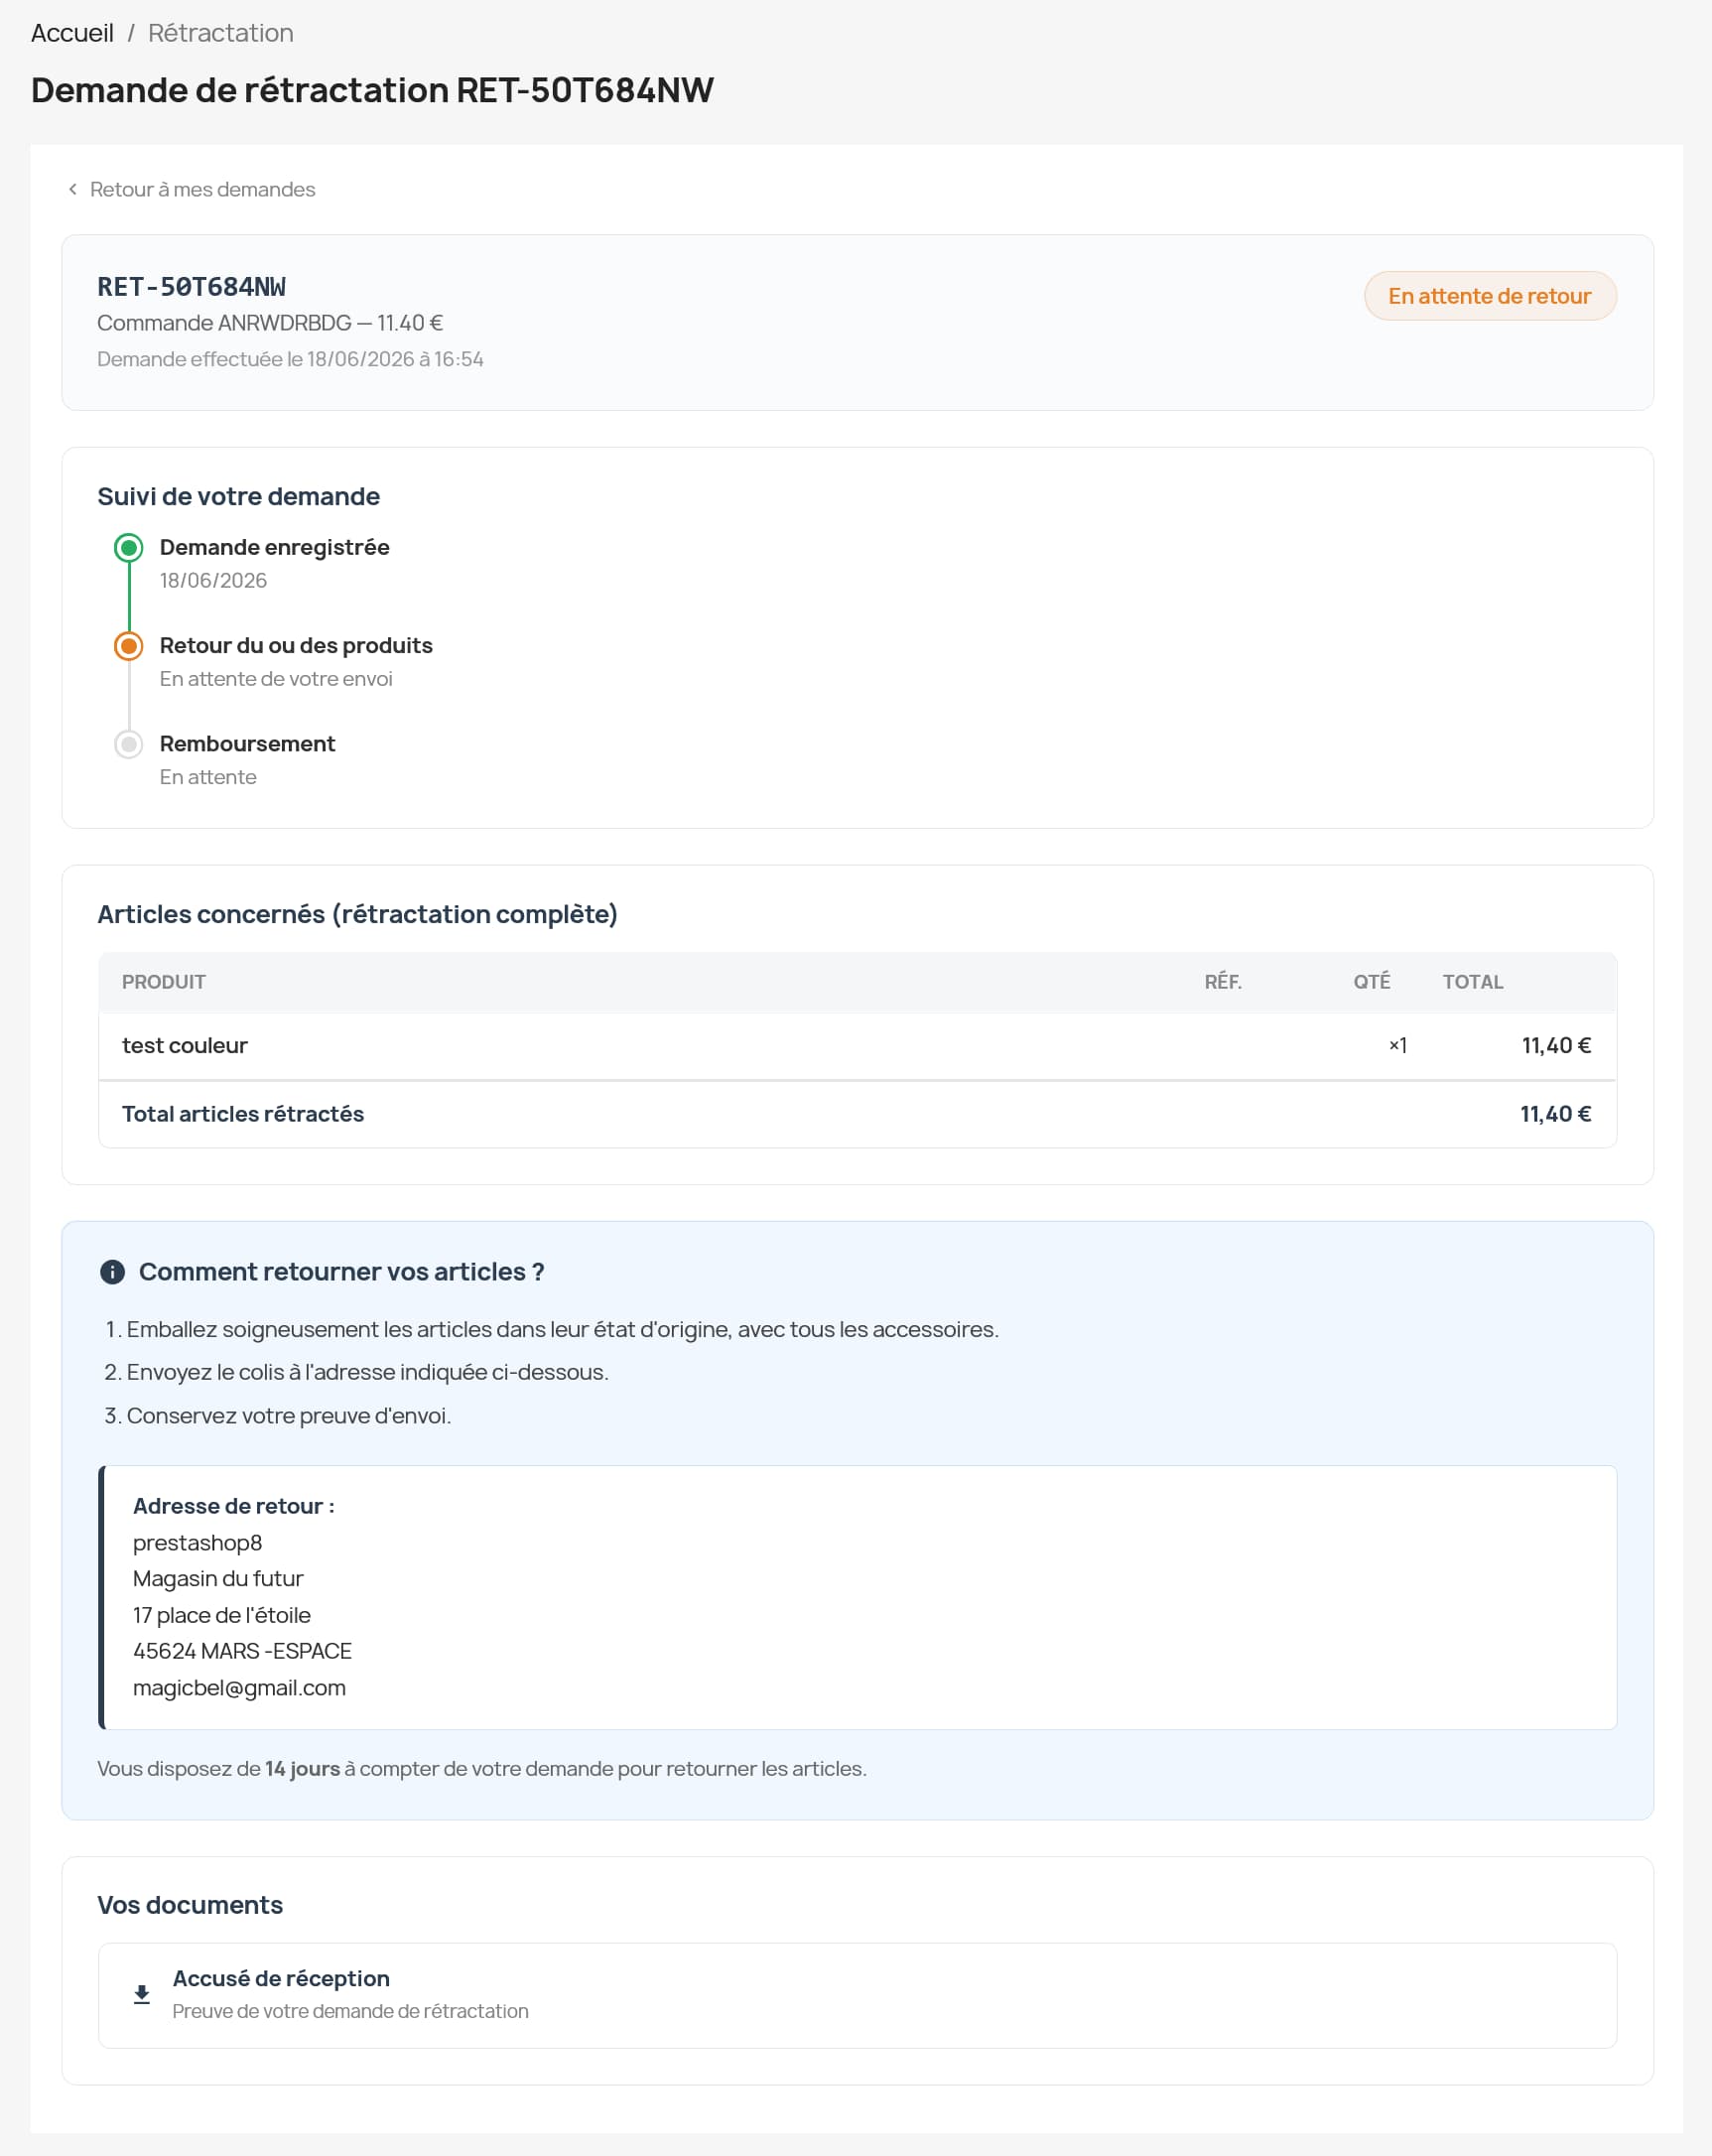Click the grey Remboursement step marker

pos(128,744)
